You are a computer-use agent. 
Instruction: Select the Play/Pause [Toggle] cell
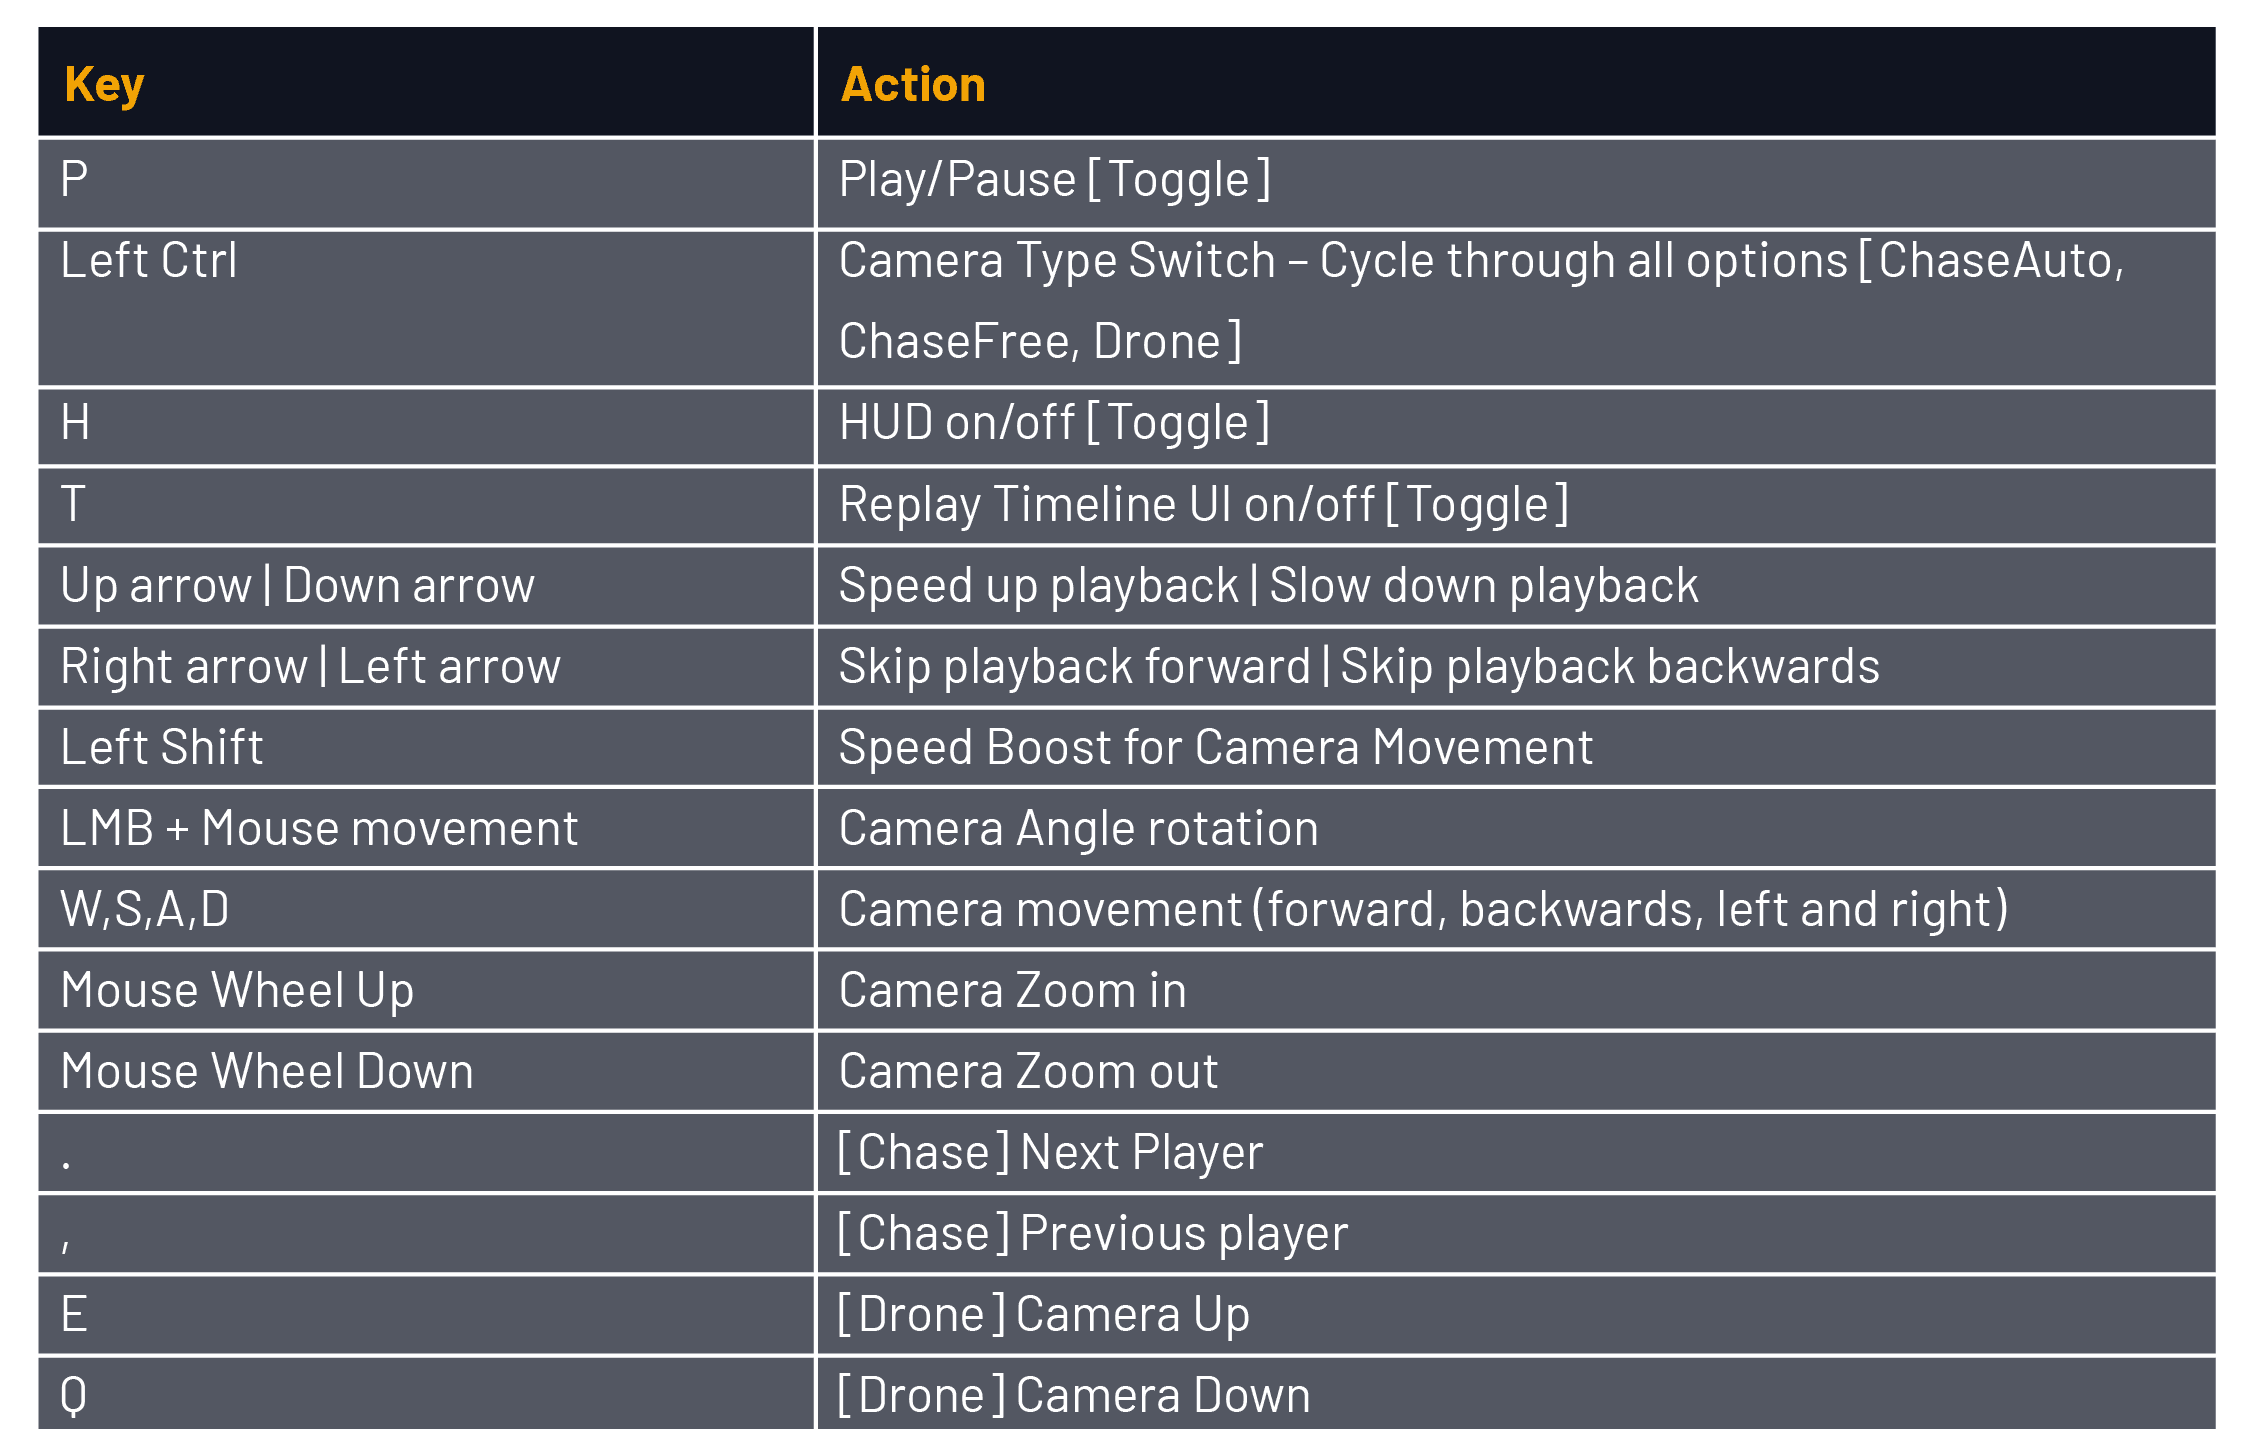point(1054,180)
